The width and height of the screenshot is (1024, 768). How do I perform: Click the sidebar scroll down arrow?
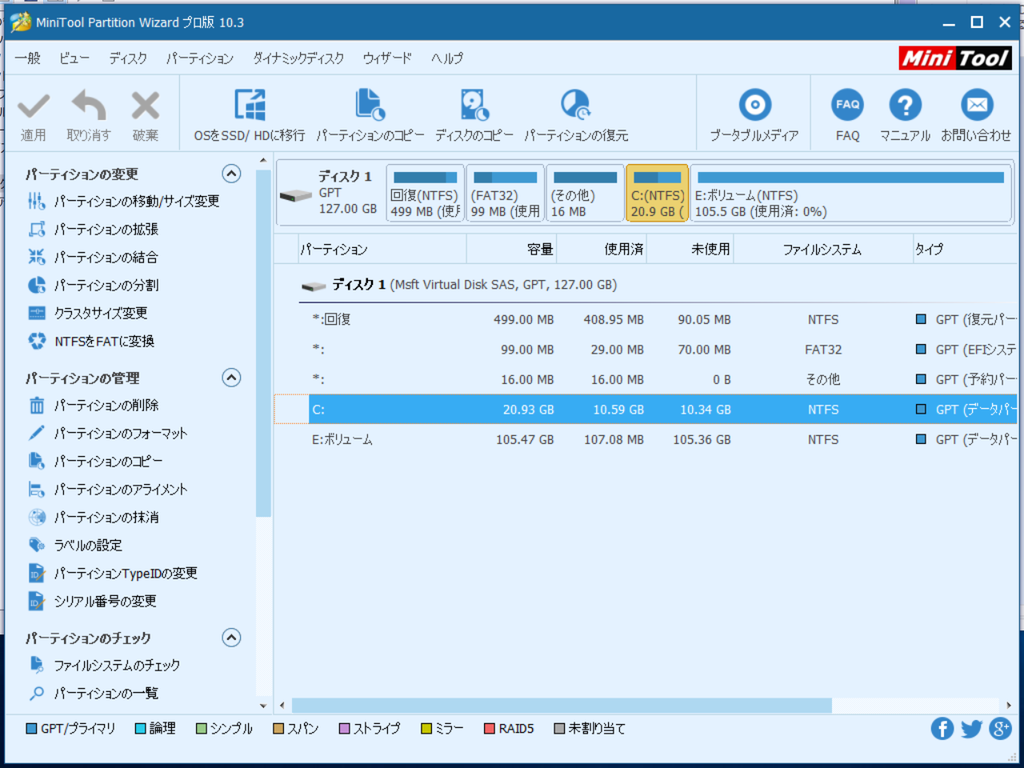[263, 706]
